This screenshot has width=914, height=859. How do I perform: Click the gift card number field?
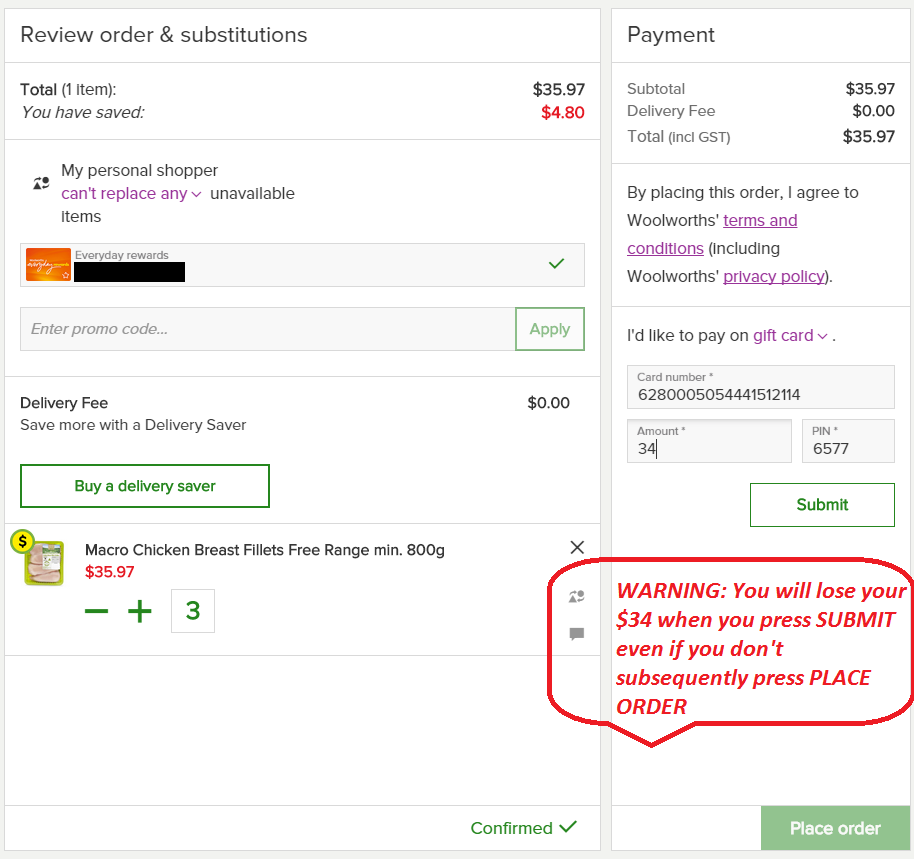click(761, 387)
